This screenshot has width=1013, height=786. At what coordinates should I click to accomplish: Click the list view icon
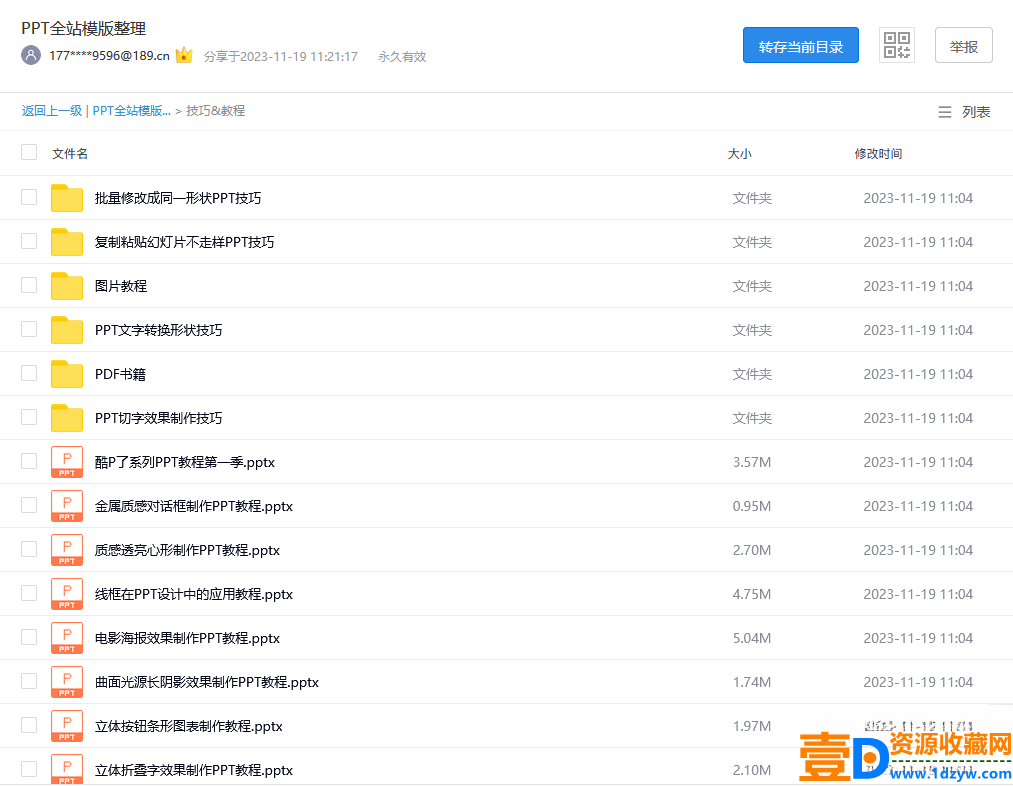point(945,112)
